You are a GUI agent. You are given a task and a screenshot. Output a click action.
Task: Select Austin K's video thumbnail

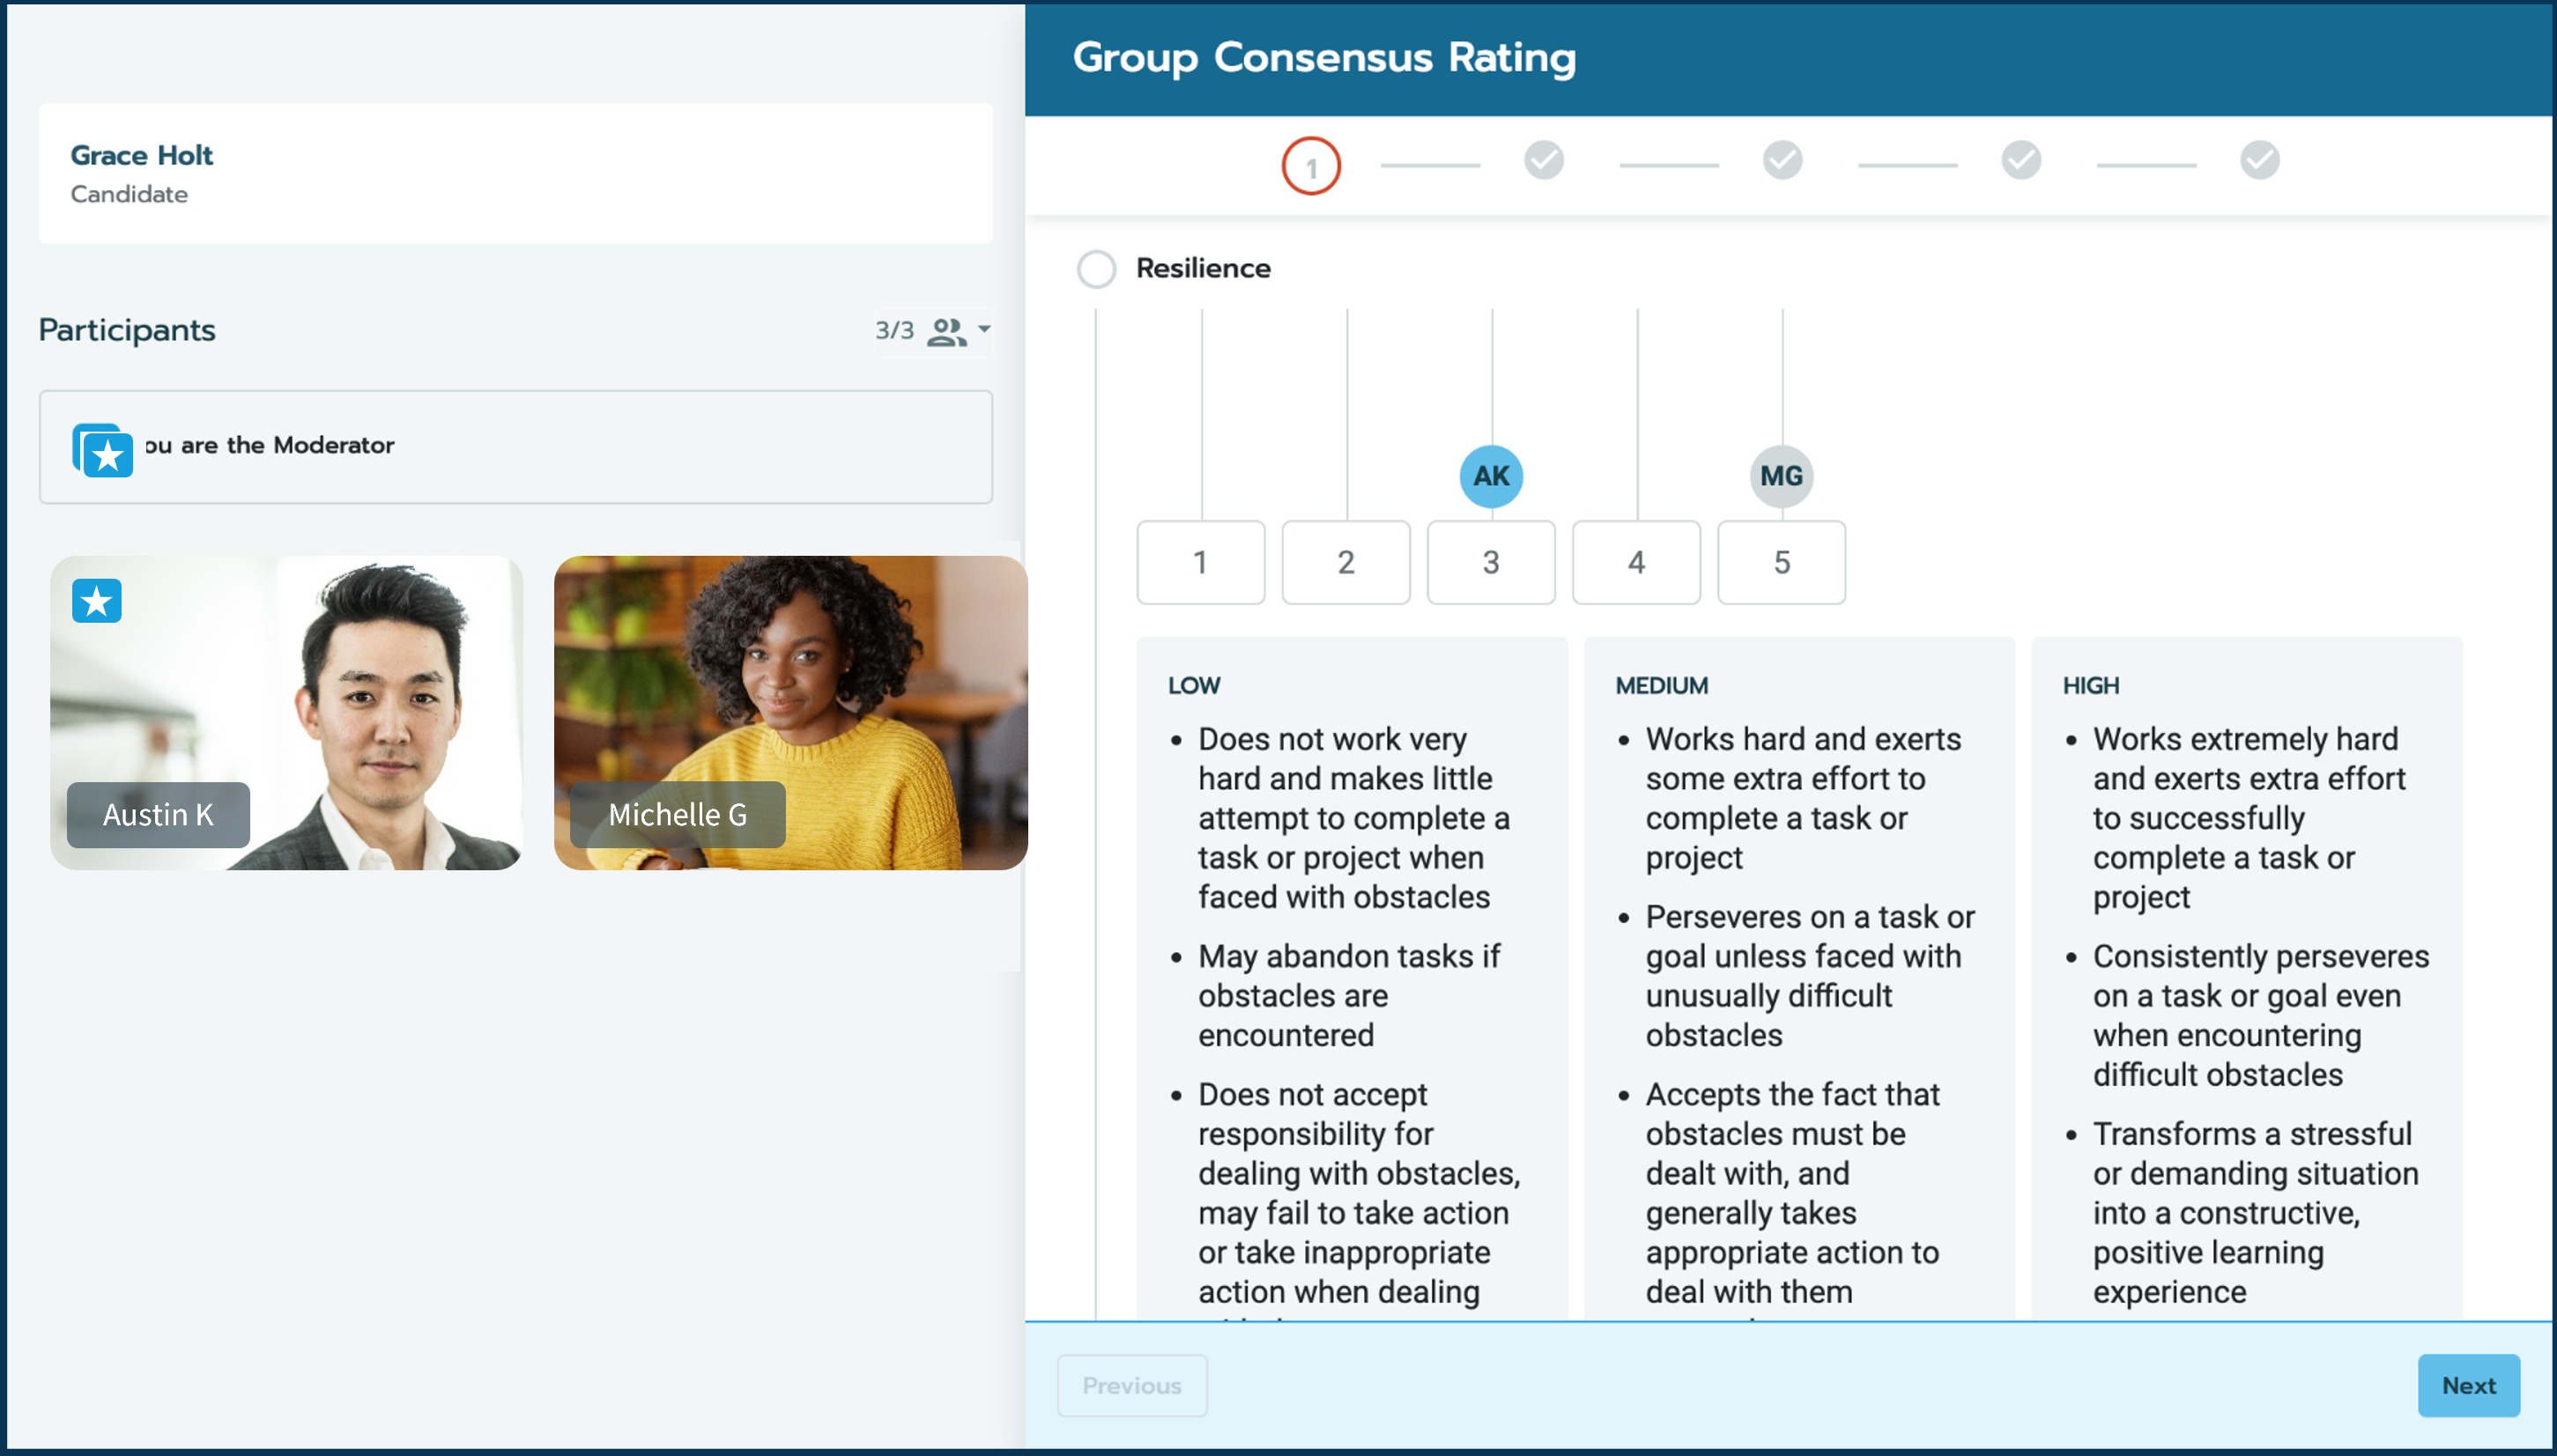point(286,712)
